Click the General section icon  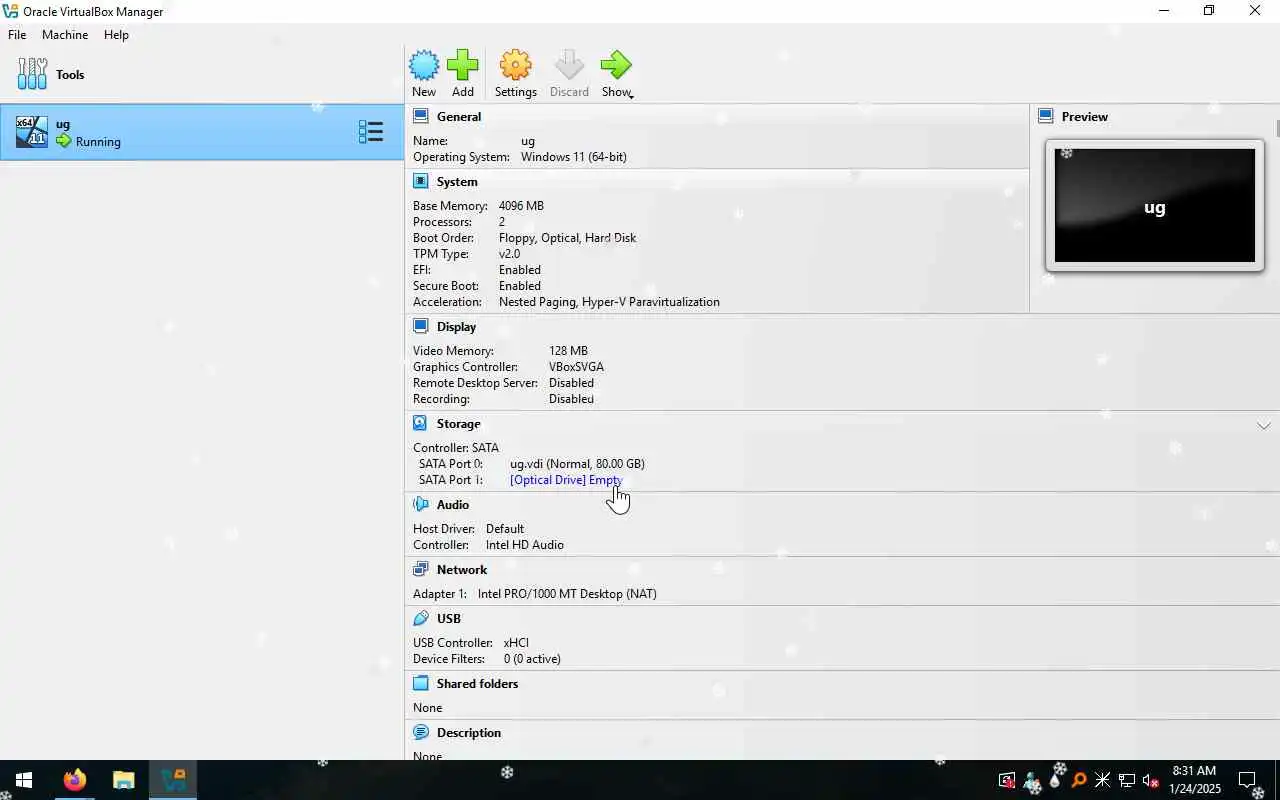421,117
